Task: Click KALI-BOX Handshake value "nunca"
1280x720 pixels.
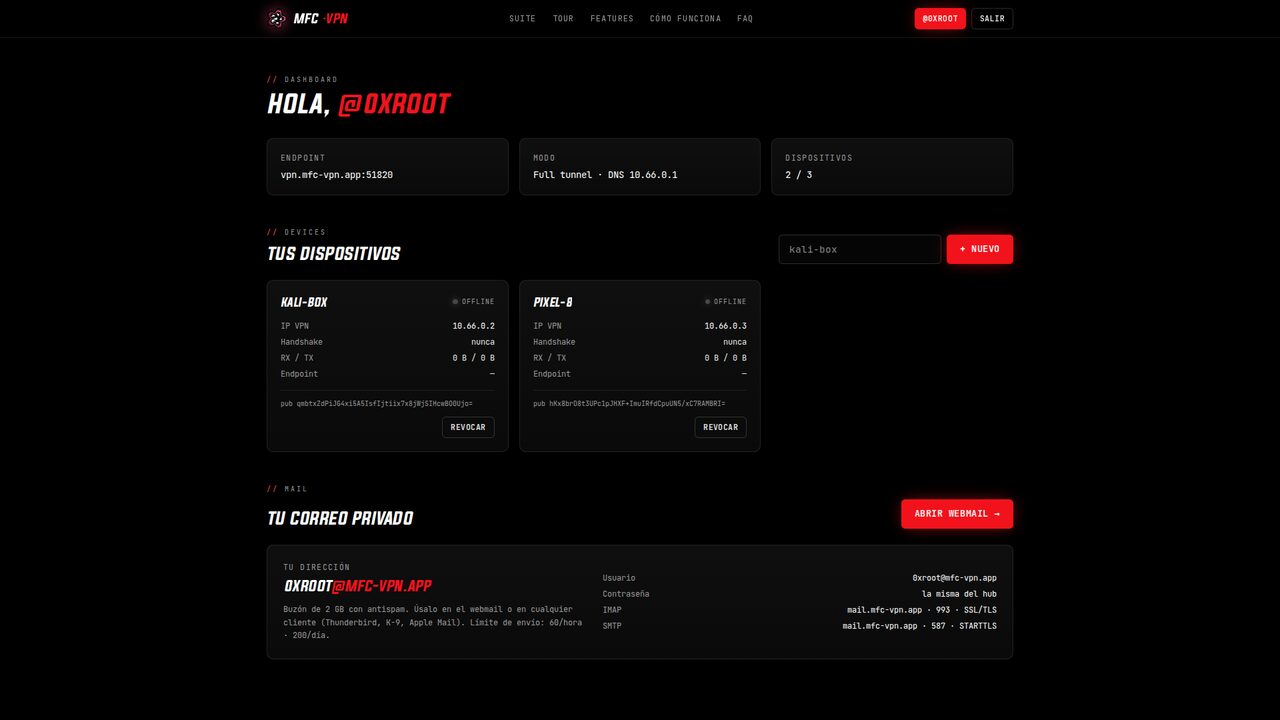Action: pyautogui.click(x=483, y=342)
